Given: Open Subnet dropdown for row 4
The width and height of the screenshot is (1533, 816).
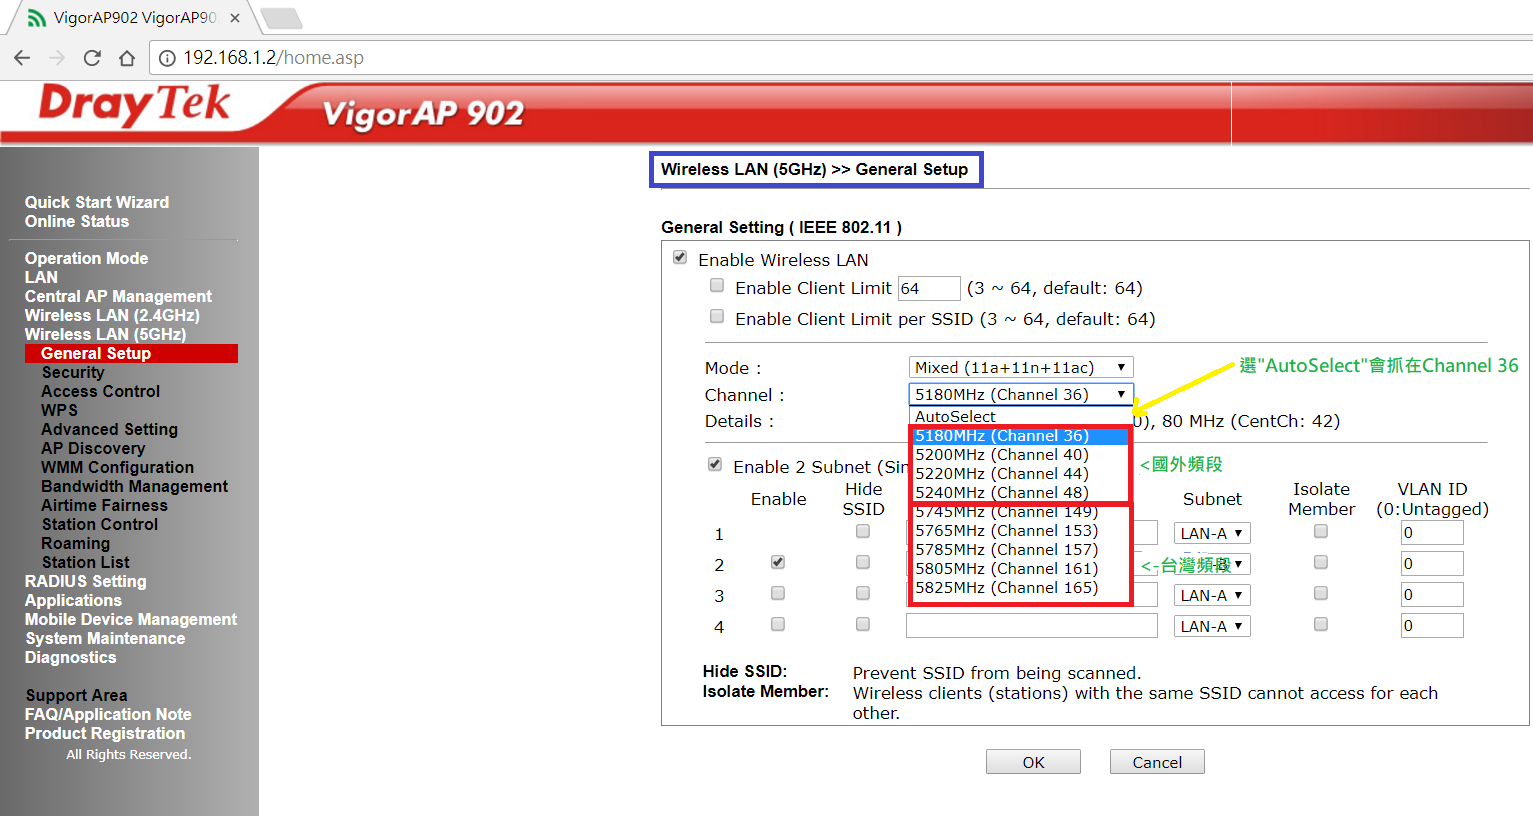Looking at the screenshot, I should (x=1212, y=626).
